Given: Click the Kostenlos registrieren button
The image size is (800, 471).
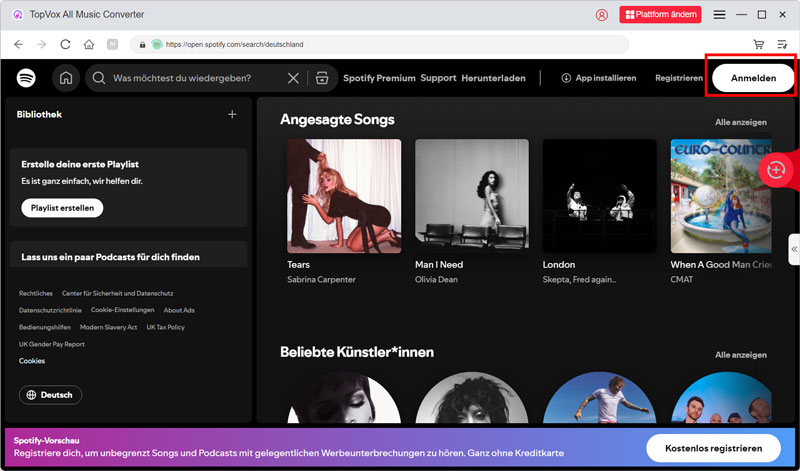Looking at the screenshot, I should 713,447.
